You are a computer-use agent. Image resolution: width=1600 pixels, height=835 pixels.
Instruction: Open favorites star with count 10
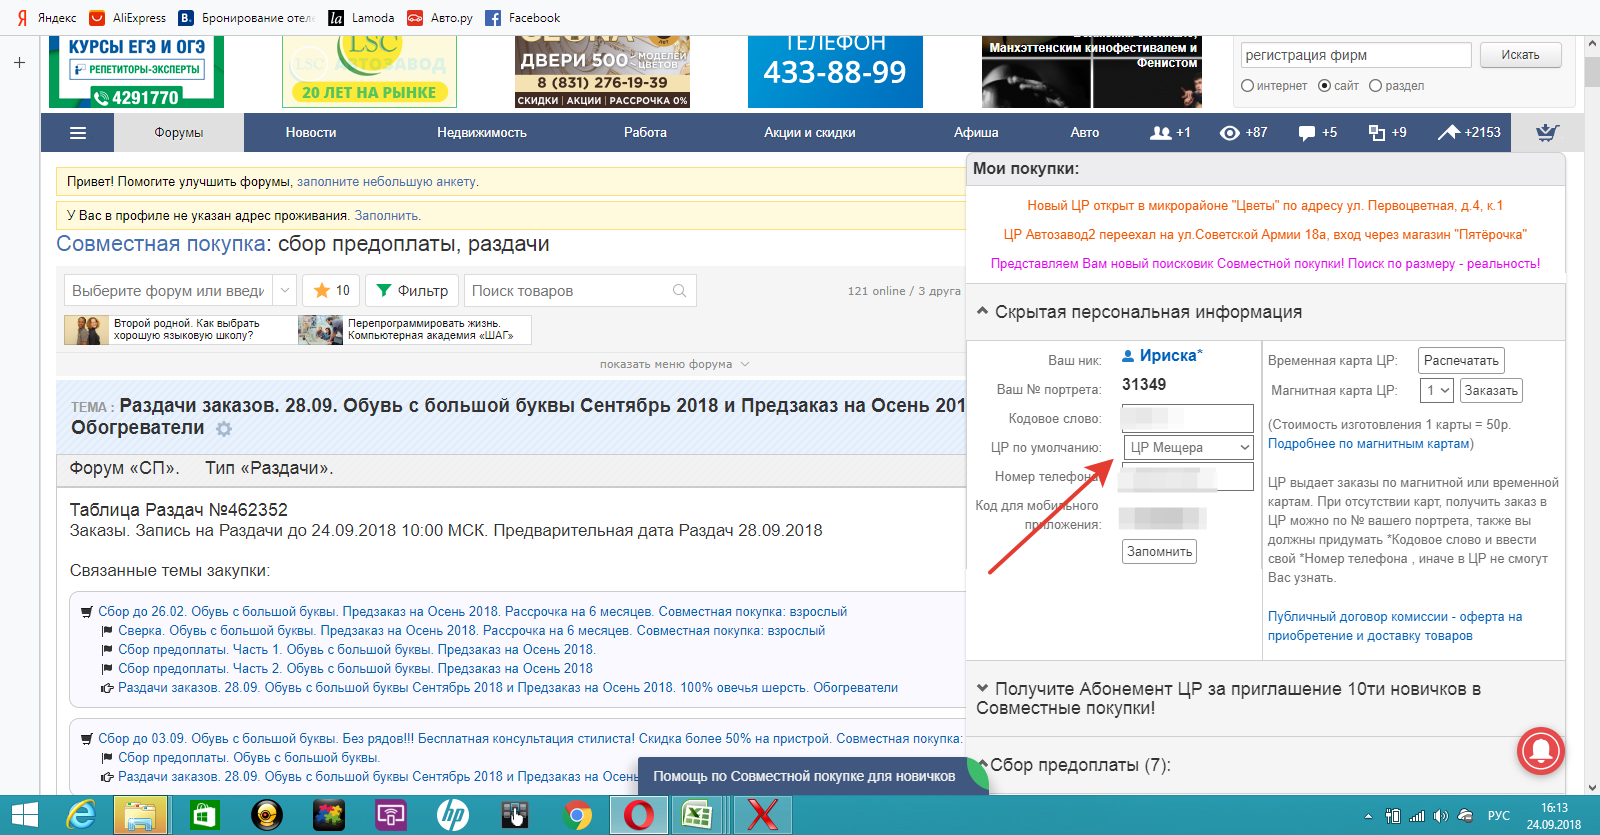click(331, 291)
